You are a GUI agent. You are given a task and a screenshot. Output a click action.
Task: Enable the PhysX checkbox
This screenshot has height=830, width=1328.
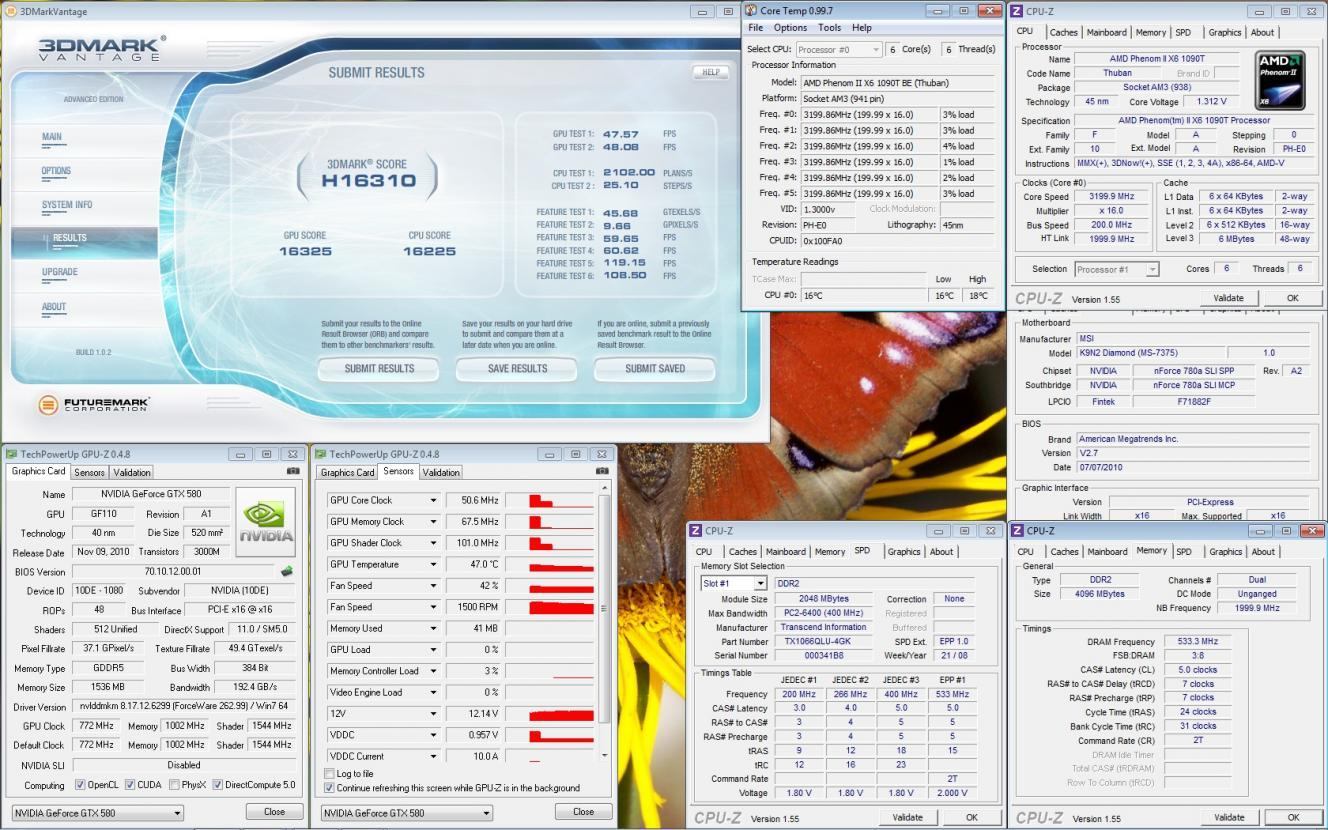pyautogui.click(x=175, y=785)
